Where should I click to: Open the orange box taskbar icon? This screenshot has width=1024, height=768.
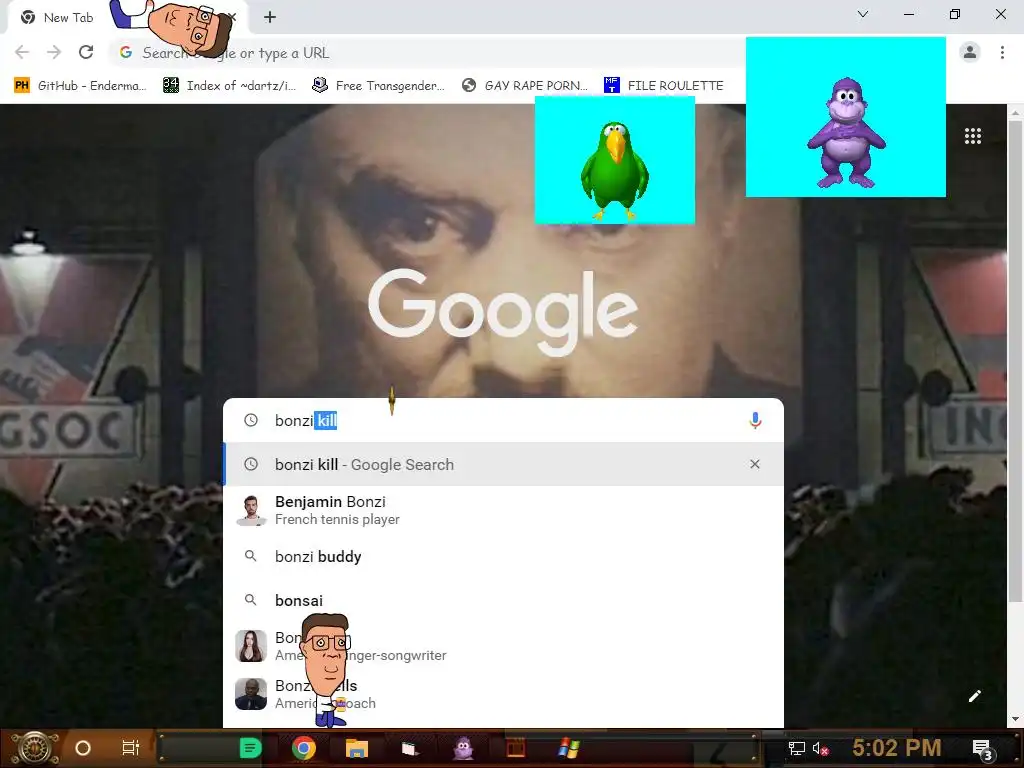point(516,748)
